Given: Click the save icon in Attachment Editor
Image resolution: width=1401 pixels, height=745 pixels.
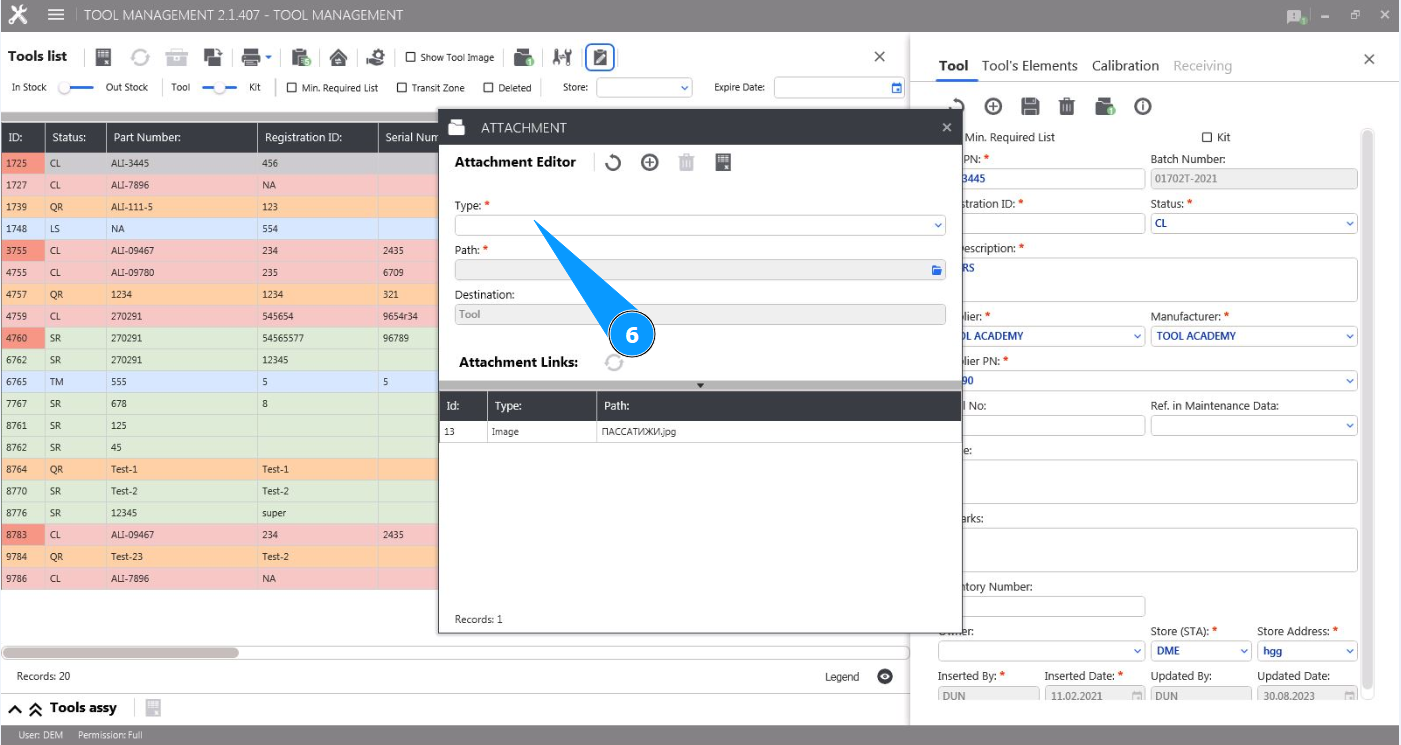Looking at the screenshot, I should 724,162.
